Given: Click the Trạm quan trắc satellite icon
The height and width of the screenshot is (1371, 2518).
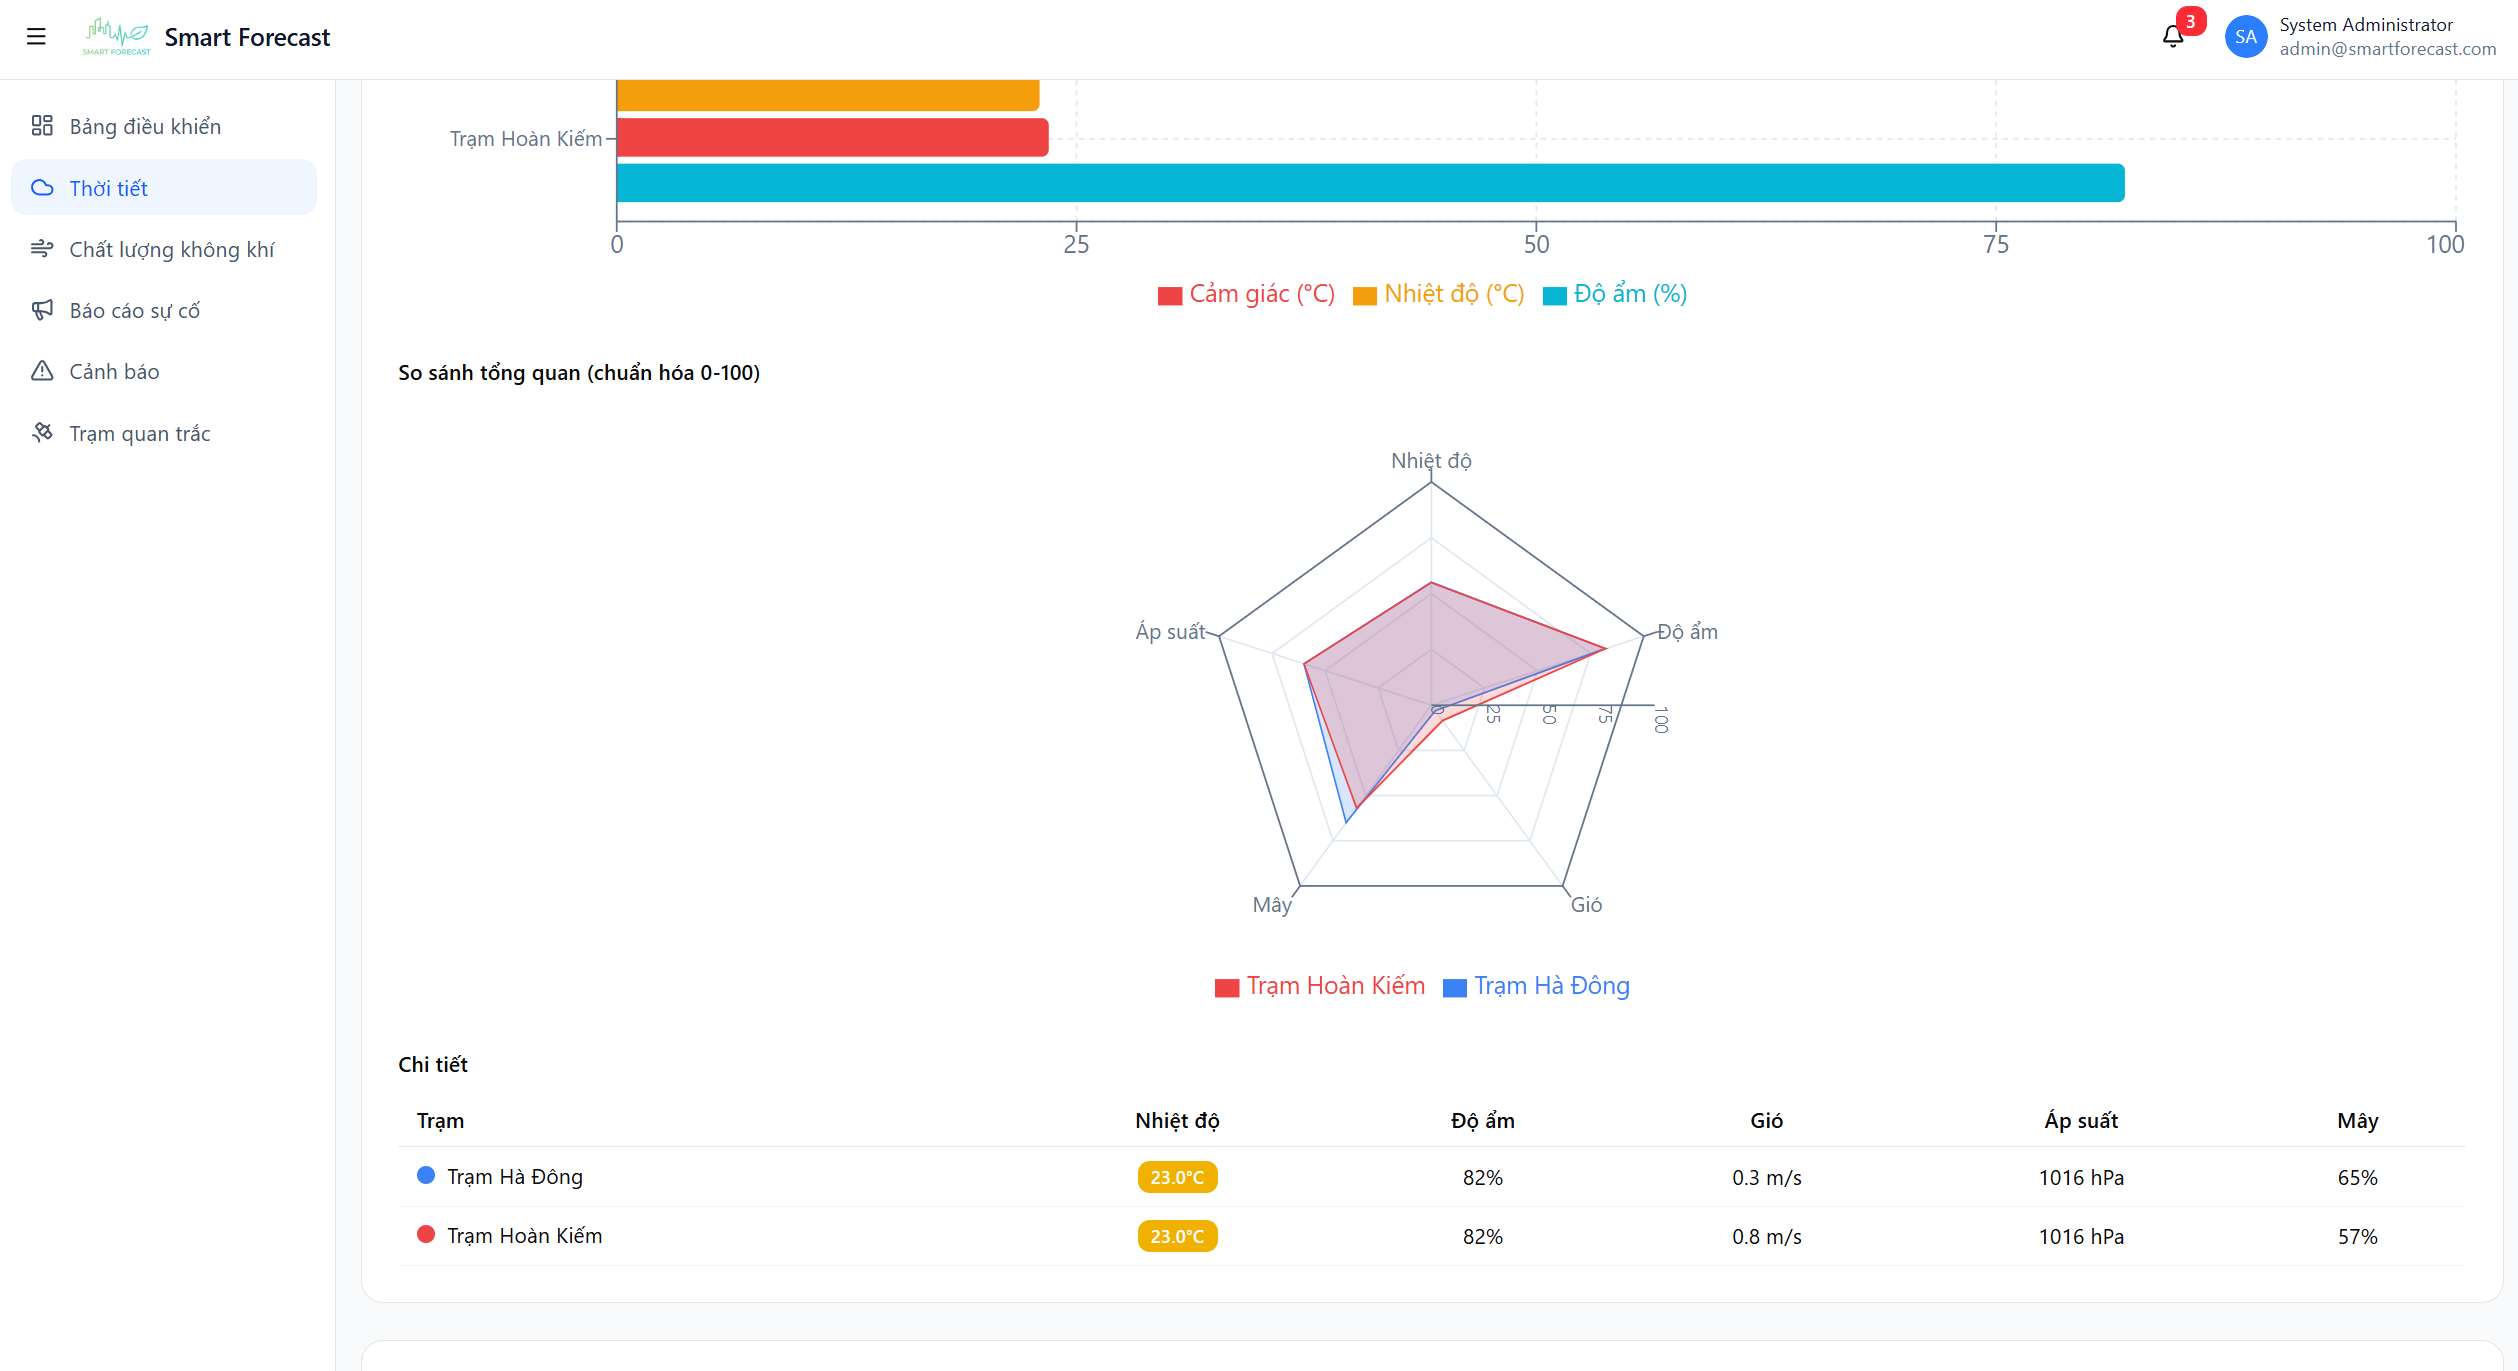Looking at the screenshot, I should [42, 433].
